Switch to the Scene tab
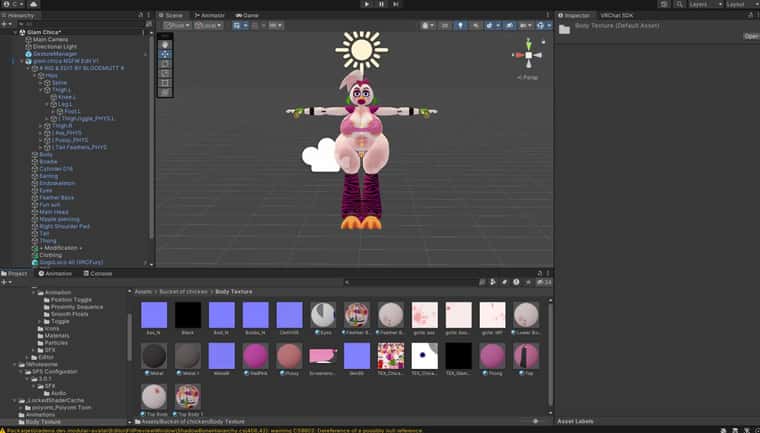The width and height of the screenshot is (760, 433). [x=171, y=16]
